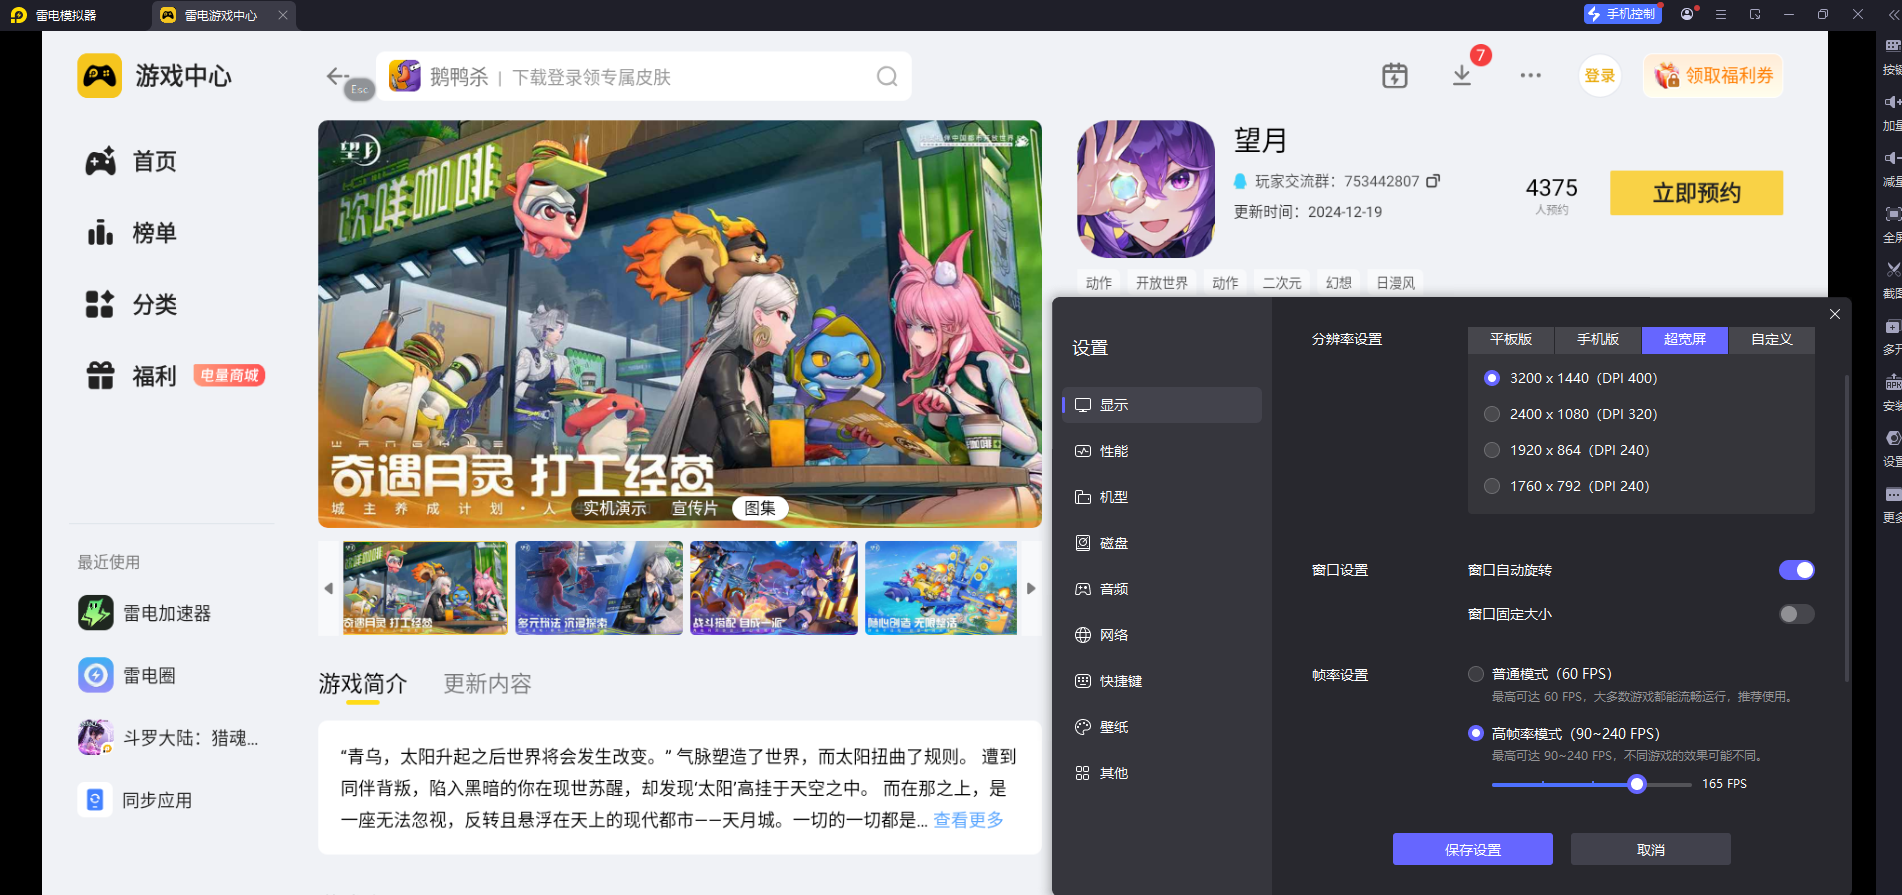Show 图集 gallery media
Viewport: 1902px width, 895px height.
click(x=760, y=508)
